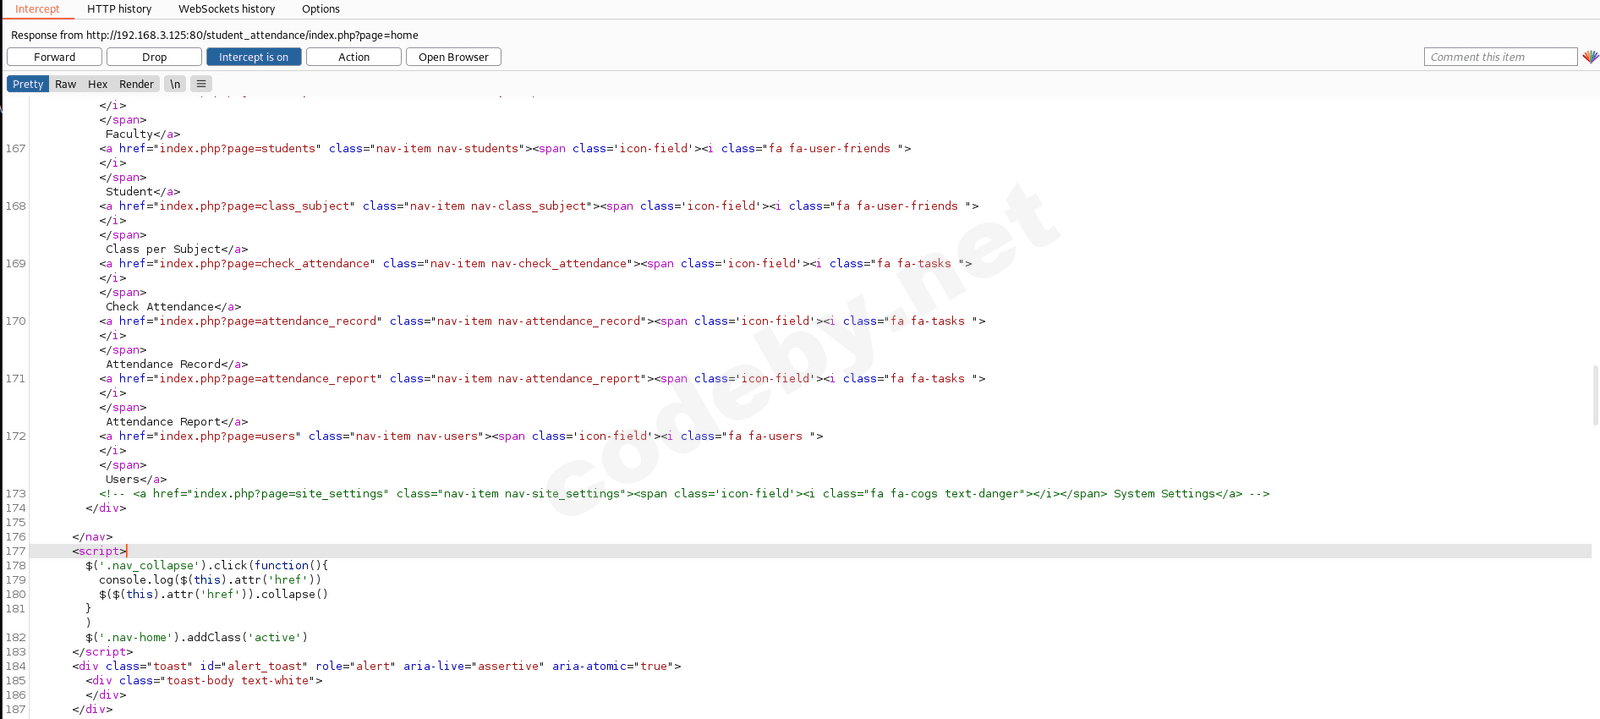The image size is (1600, 719).
Task: Click the Response from URL text
Action: coord(215,35)
